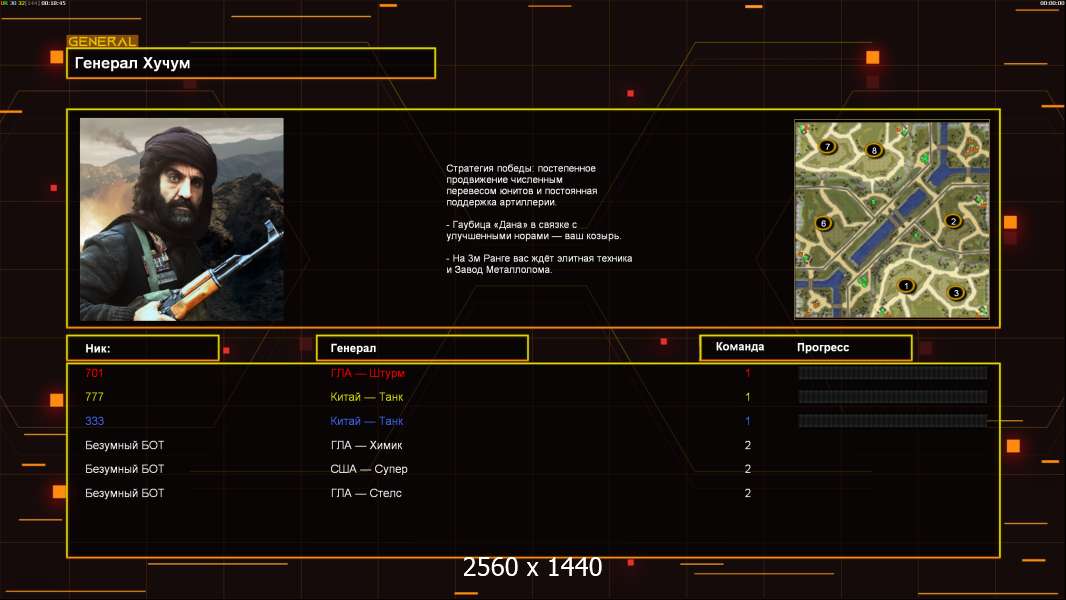Select start position 8 on the minimap
The image size is (1066, 600).
[874, 150]
